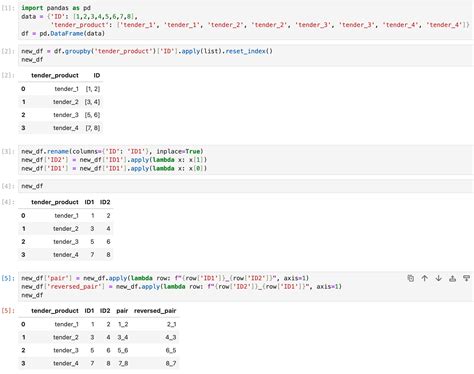
Task: Focus the code cell importing pandas
Action: coord(246,20)
